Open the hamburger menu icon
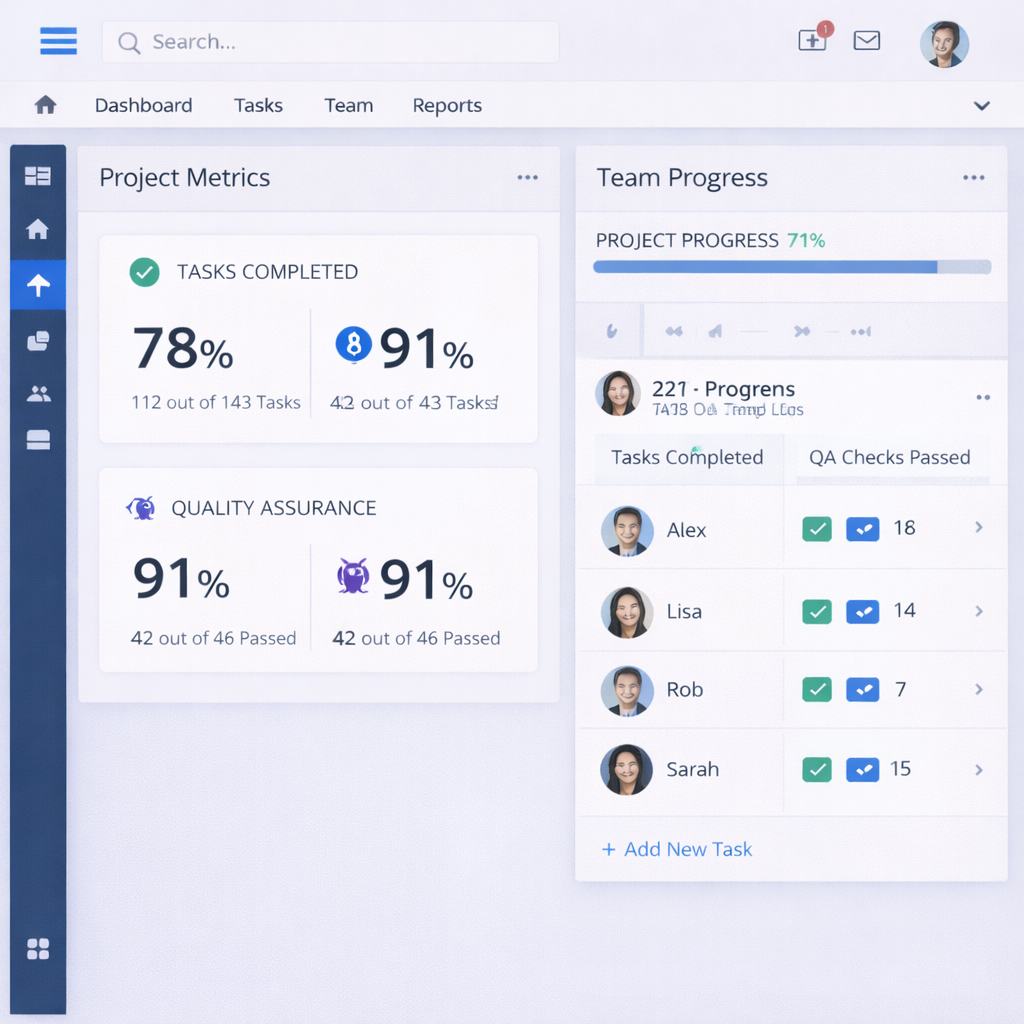Screen dimensions: 1024x1024 click(x=58, y=41)
